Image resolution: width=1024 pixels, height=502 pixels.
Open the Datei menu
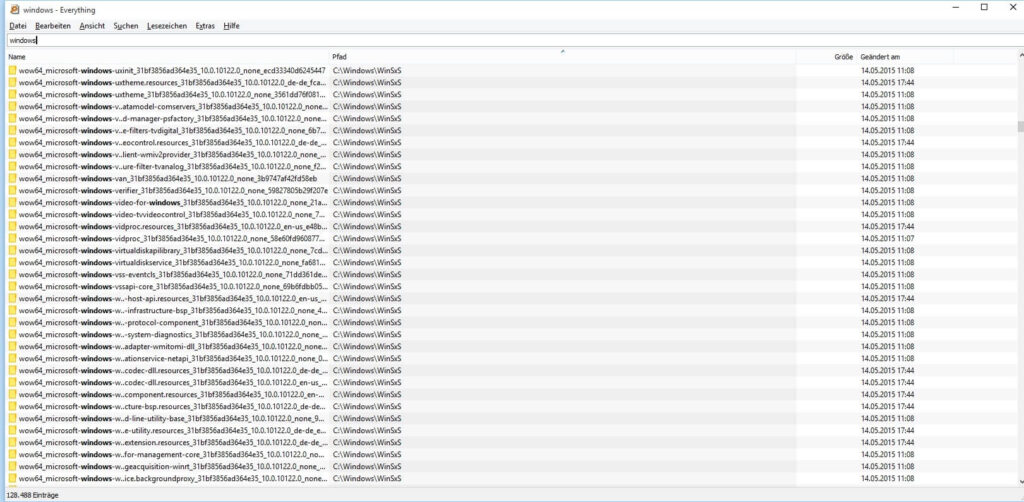coord(18,26)
